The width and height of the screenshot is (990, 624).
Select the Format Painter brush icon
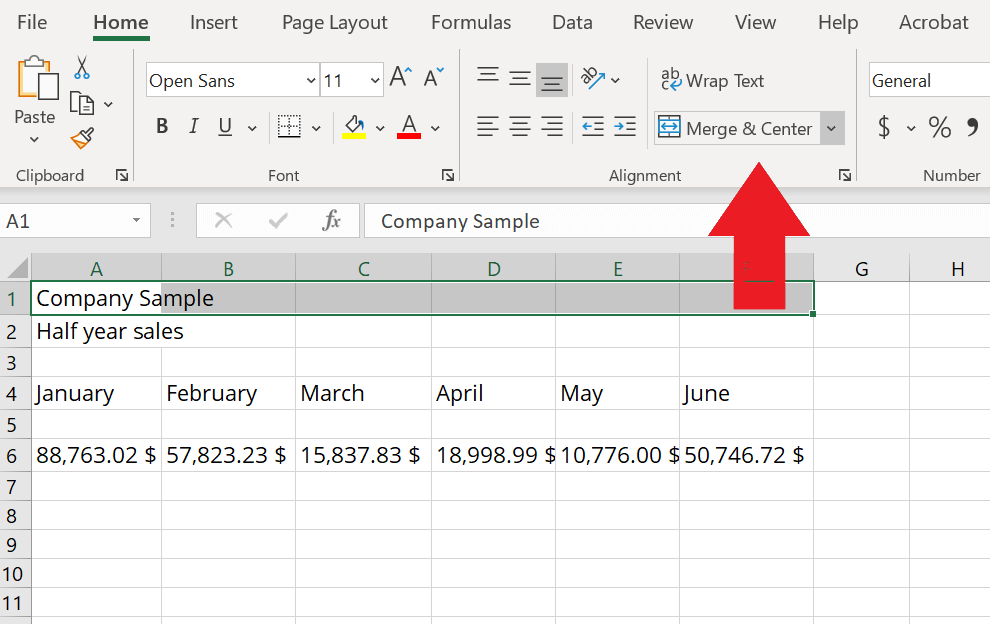point(82,138)
